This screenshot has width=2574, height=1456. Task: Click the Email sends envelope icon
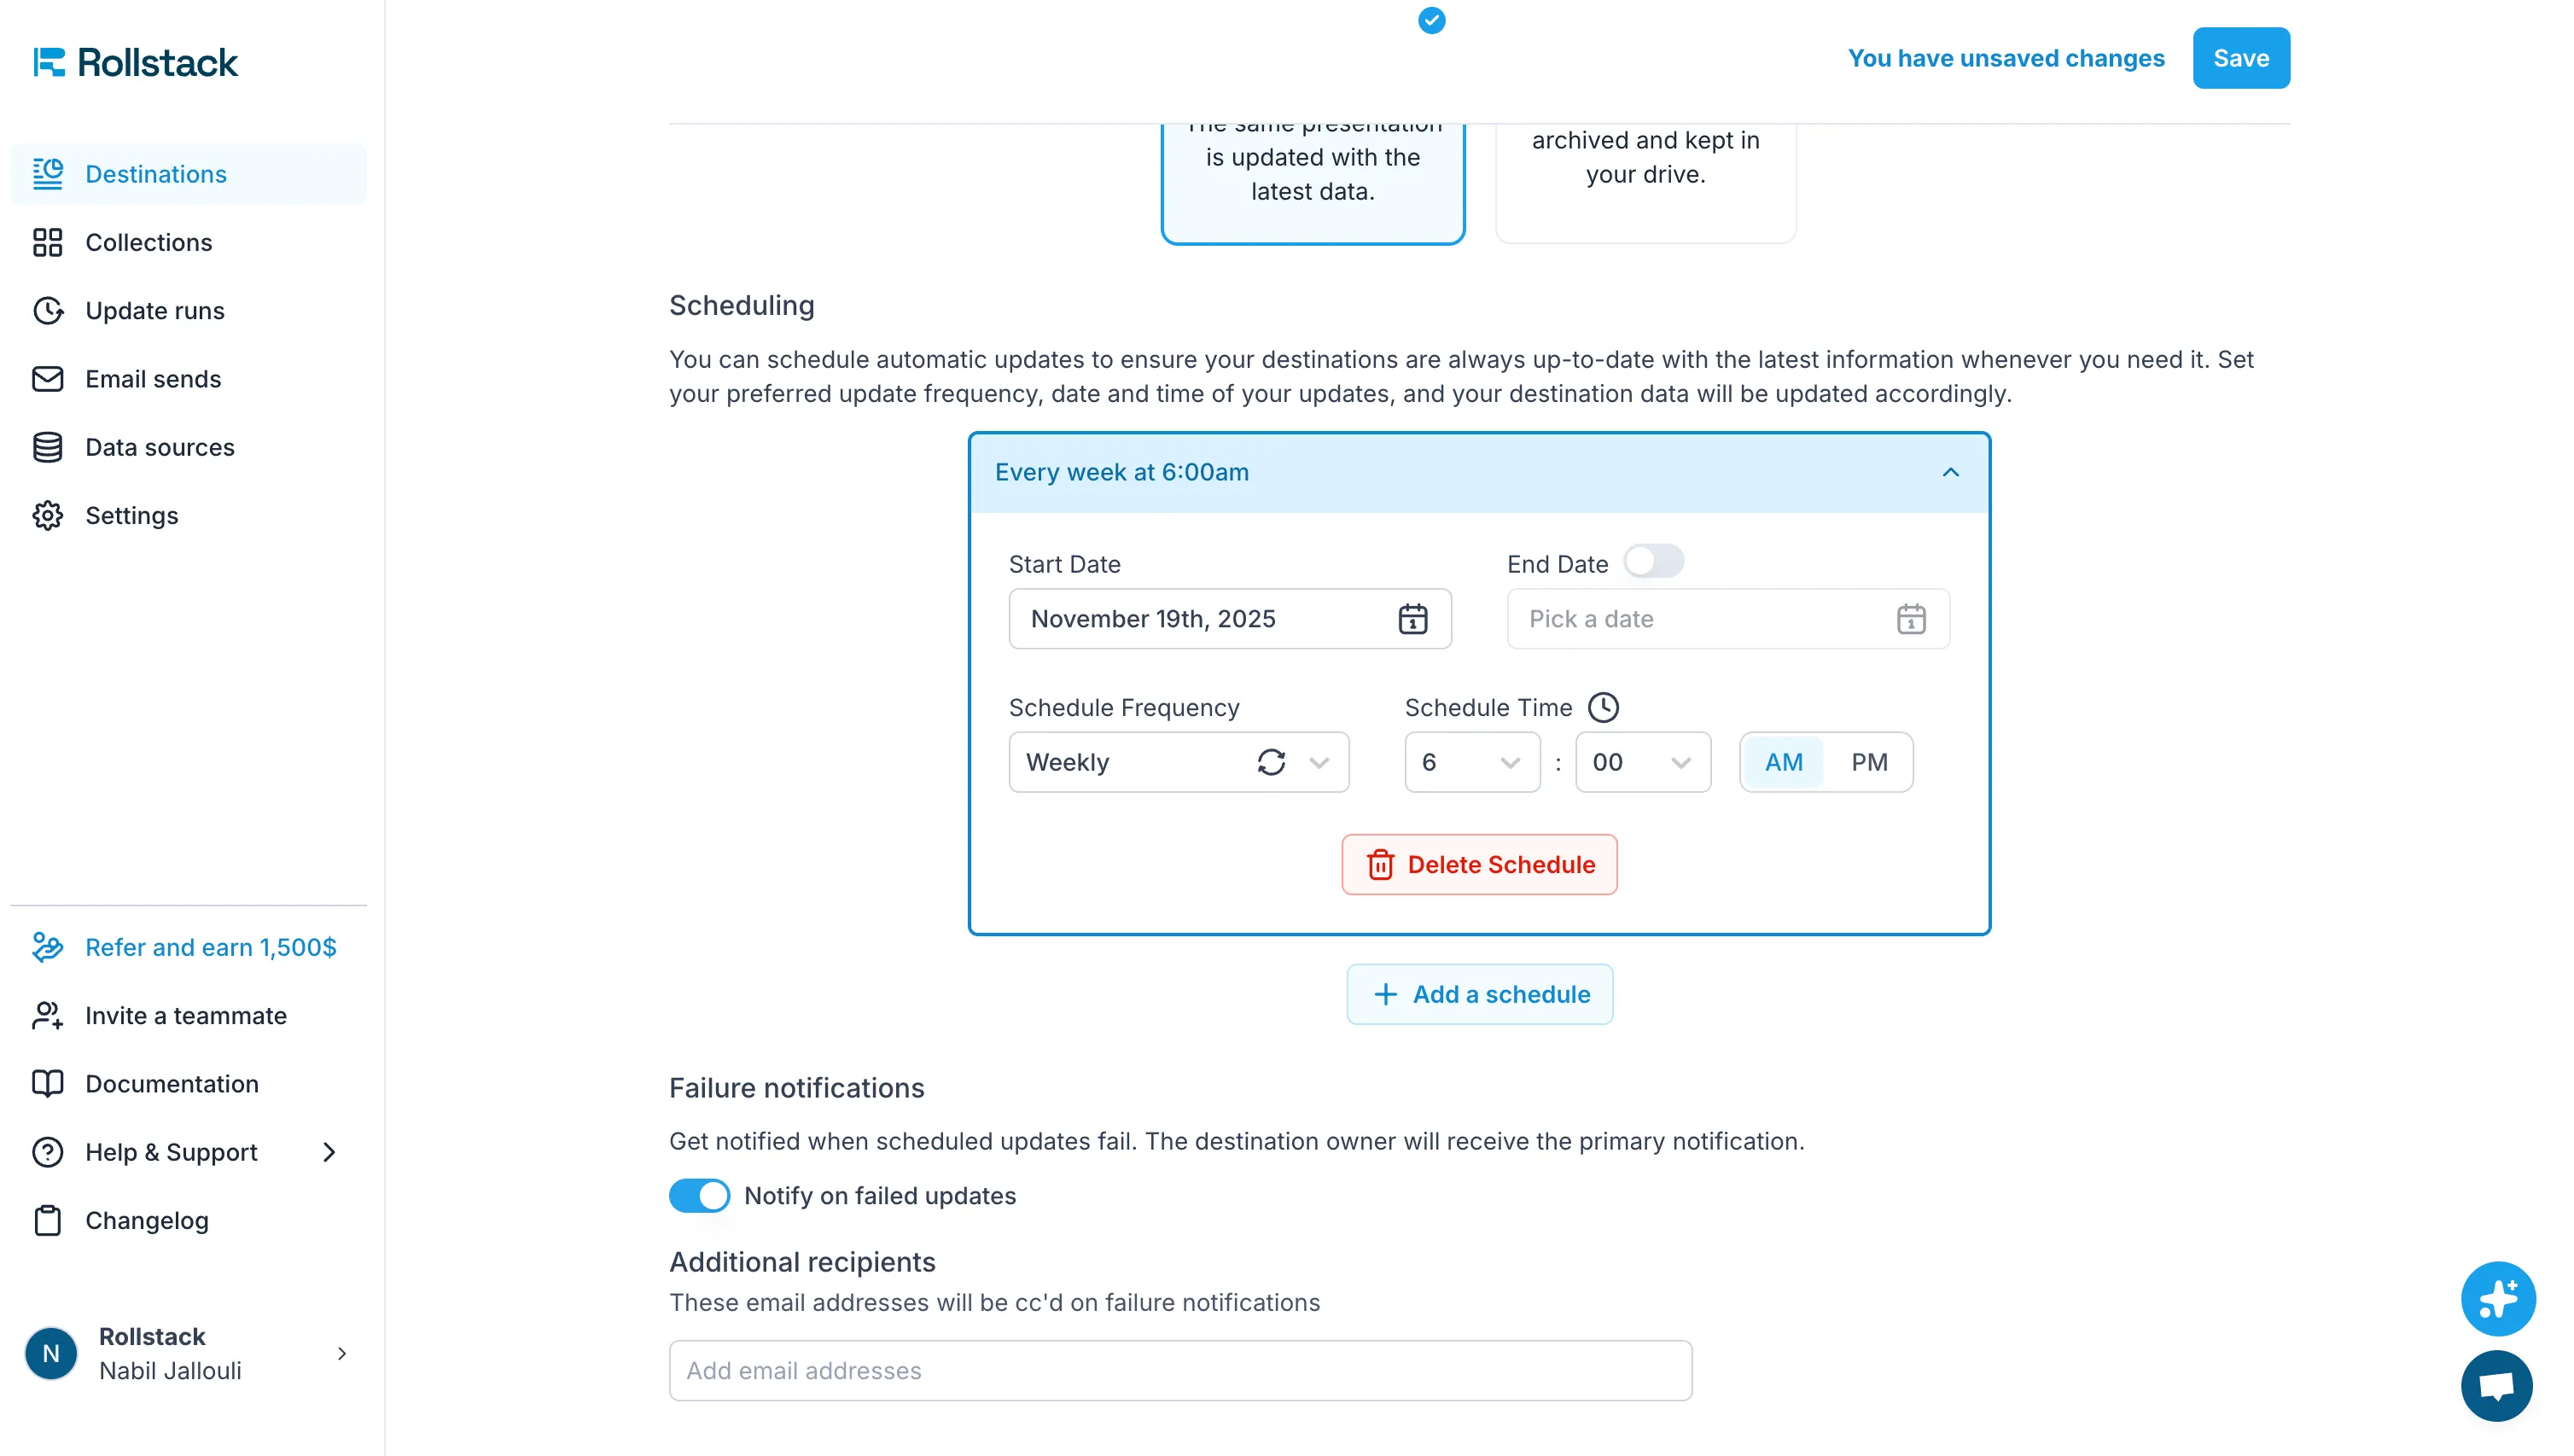pos(47,379)
